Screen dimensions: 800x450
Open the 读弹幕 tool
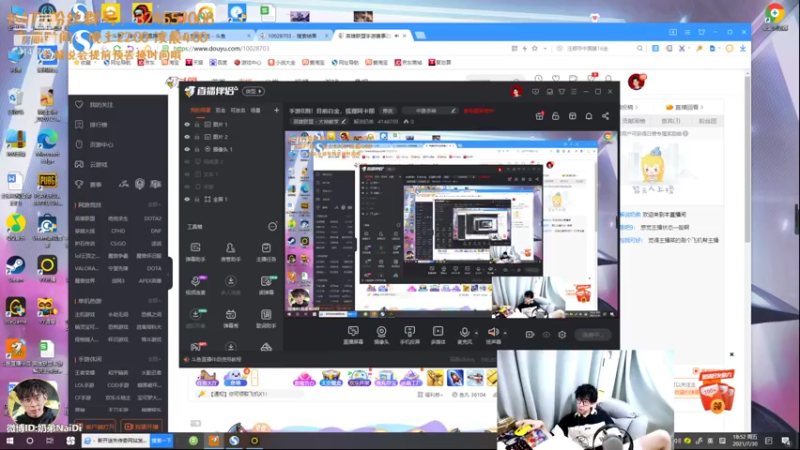266,285
